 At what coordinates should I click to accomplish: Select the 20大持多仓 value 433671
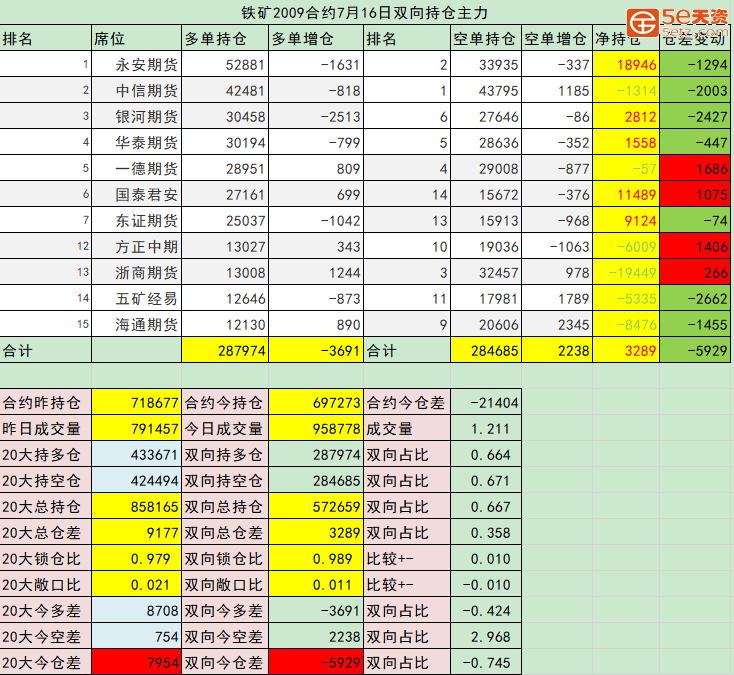click(136, 455)
